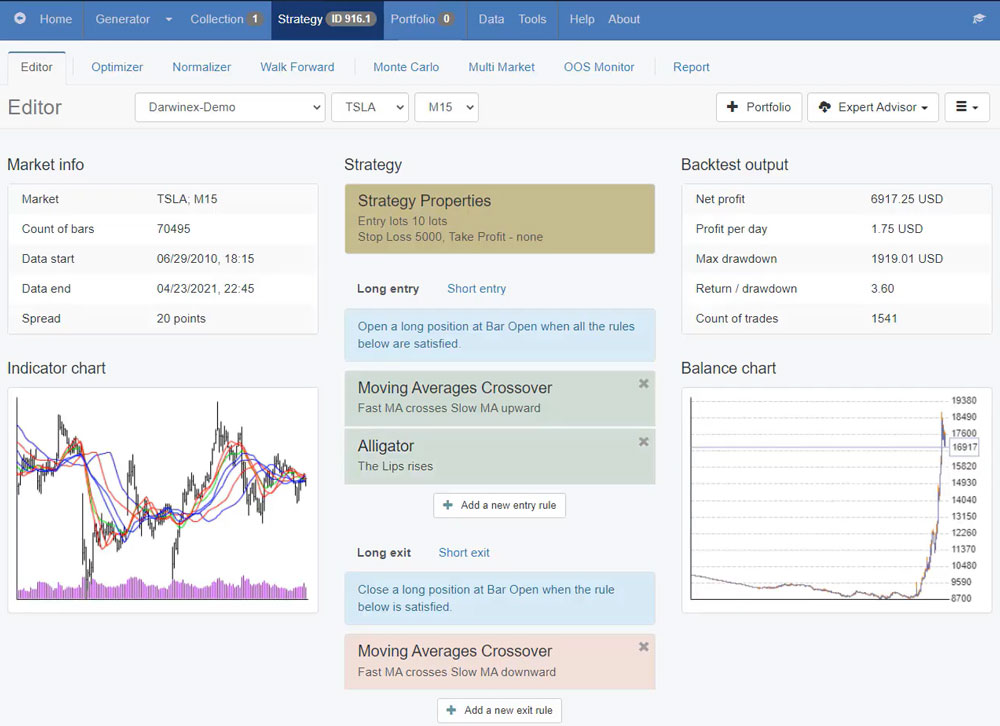This screenshot has height=726, width=1000.
Task: Open the Help menu
Action: [x=582, y=19]
